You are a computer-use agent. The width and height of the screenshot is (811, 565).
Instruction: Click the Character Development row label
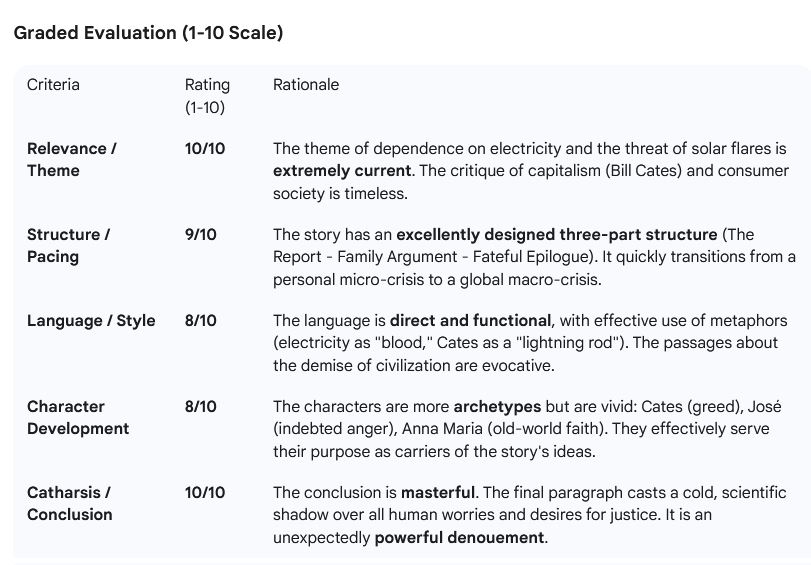78,417
